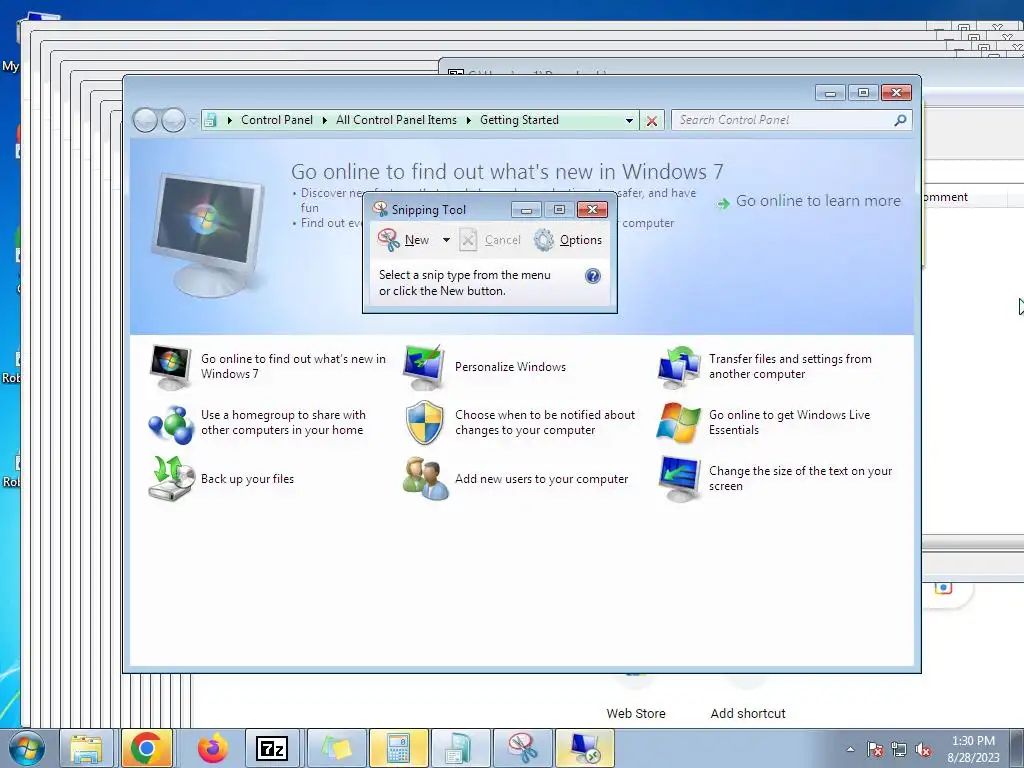Click the green arrow beside Go online to learn more

[723, 203]
